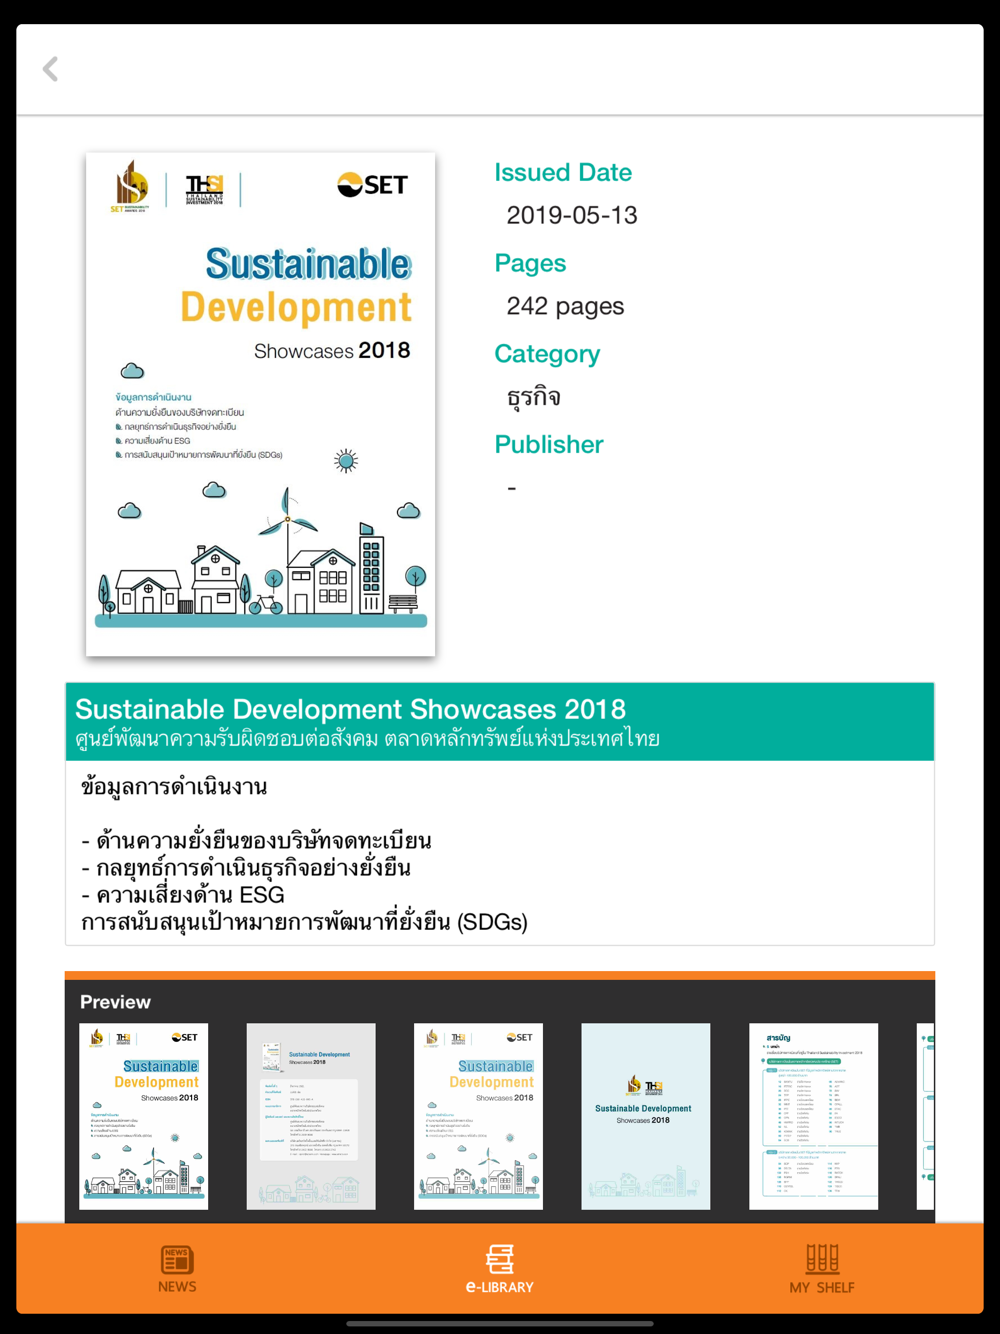Open fourth light-blue title preview page
The image size is (1000, 1334).
(646, 1116)
